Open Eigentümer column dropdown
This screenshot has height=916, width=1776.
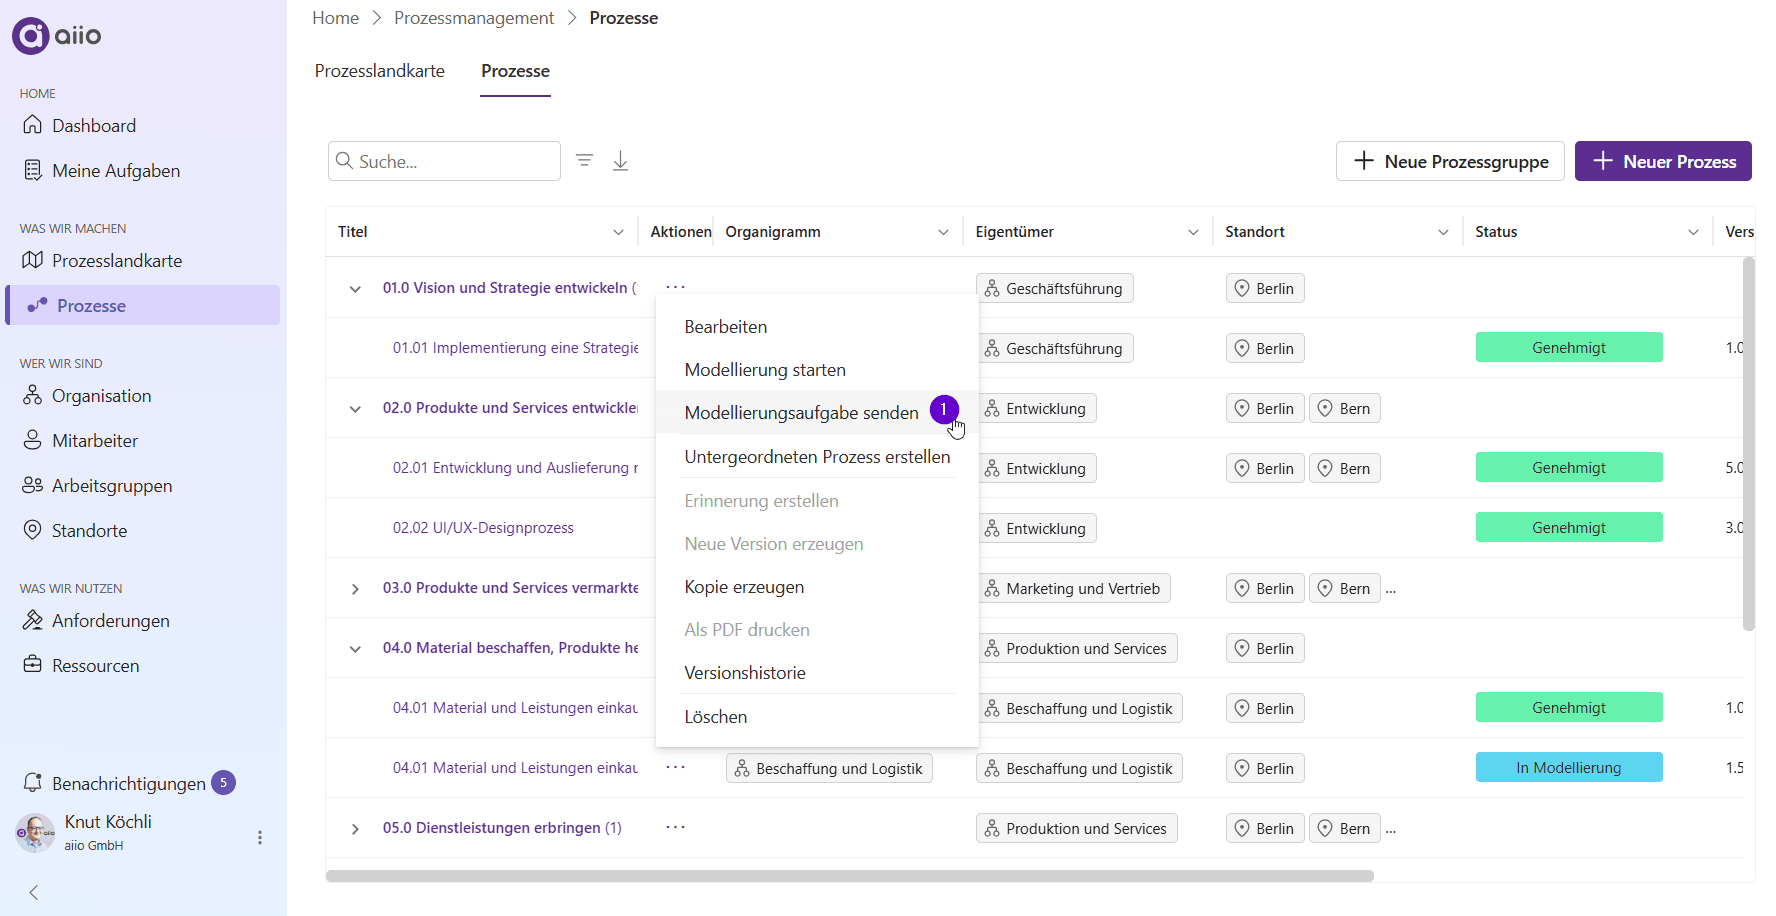[x=1193, y=232]
